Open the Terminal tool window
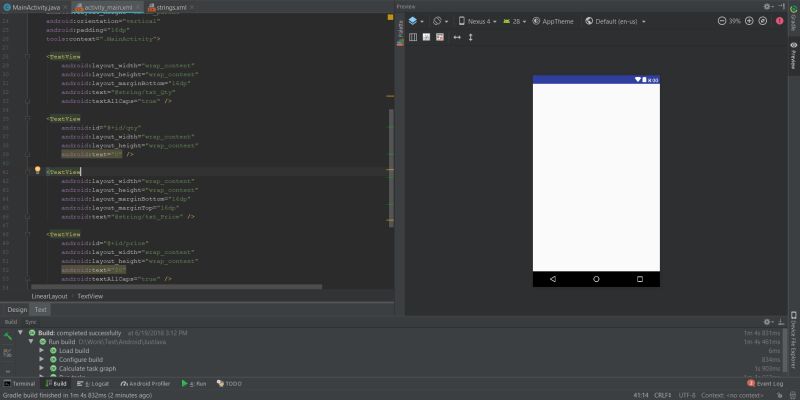Image resolution: width=800 pixels, height=400 pixels. pyautogui.click(x=19, y=384)
